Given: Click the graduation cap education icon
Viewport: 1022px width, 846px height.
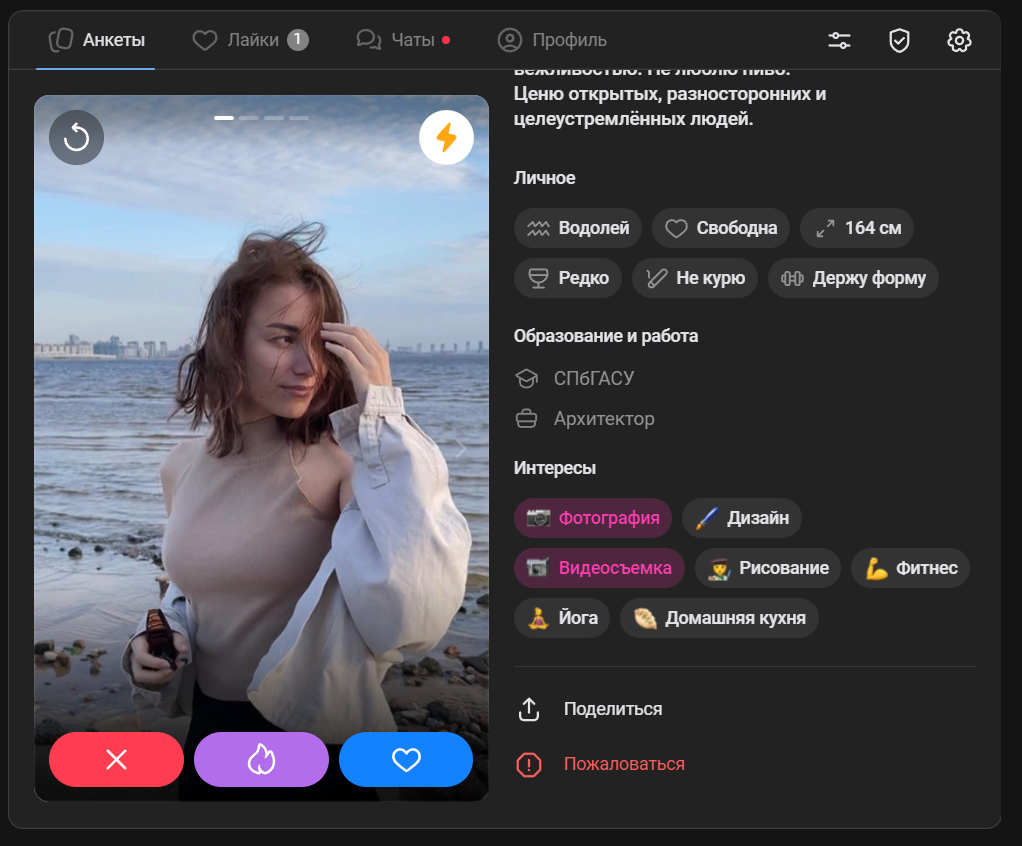Looking at the screenshot, I should [527, 379].
